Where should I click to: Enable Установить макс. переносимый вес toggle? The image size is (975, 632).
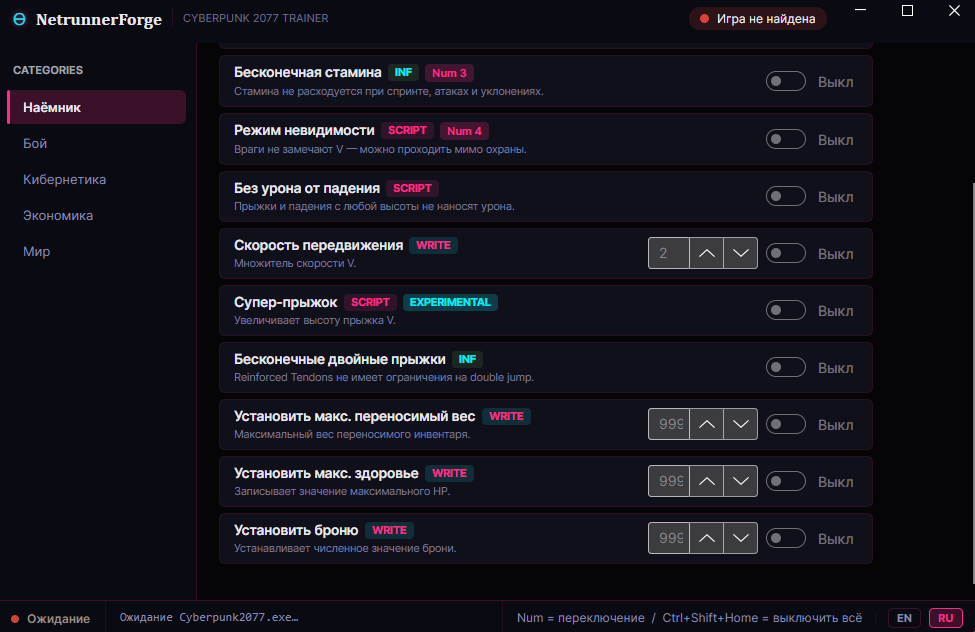[785, 424]
